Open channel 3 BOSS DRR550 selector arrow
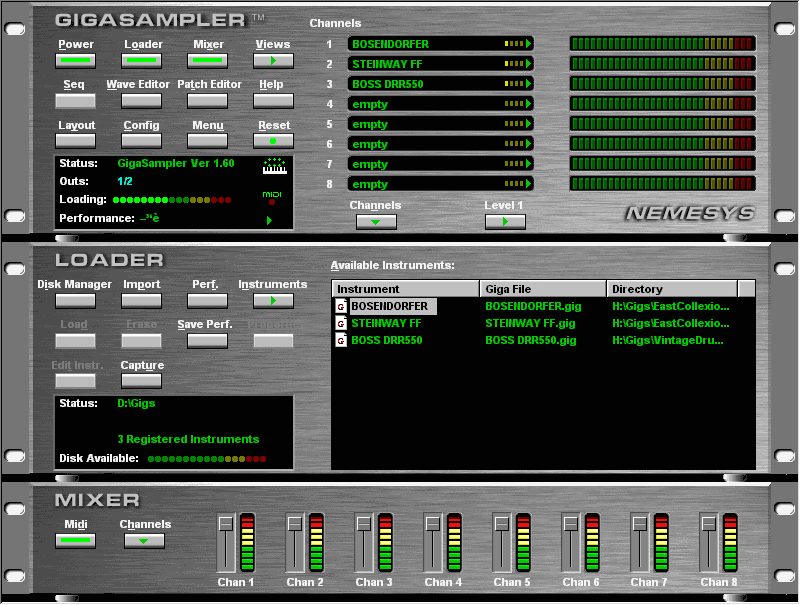The width and height of the screenshot is (800, 605). tap(529, 84)
